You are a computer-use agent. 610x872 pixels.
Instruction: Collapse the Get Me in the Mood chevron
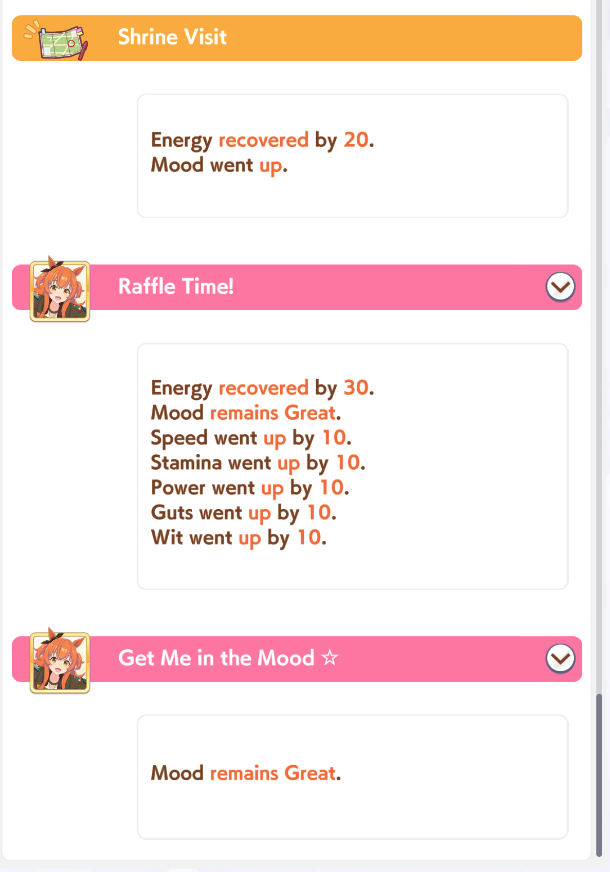click(560, 658)
